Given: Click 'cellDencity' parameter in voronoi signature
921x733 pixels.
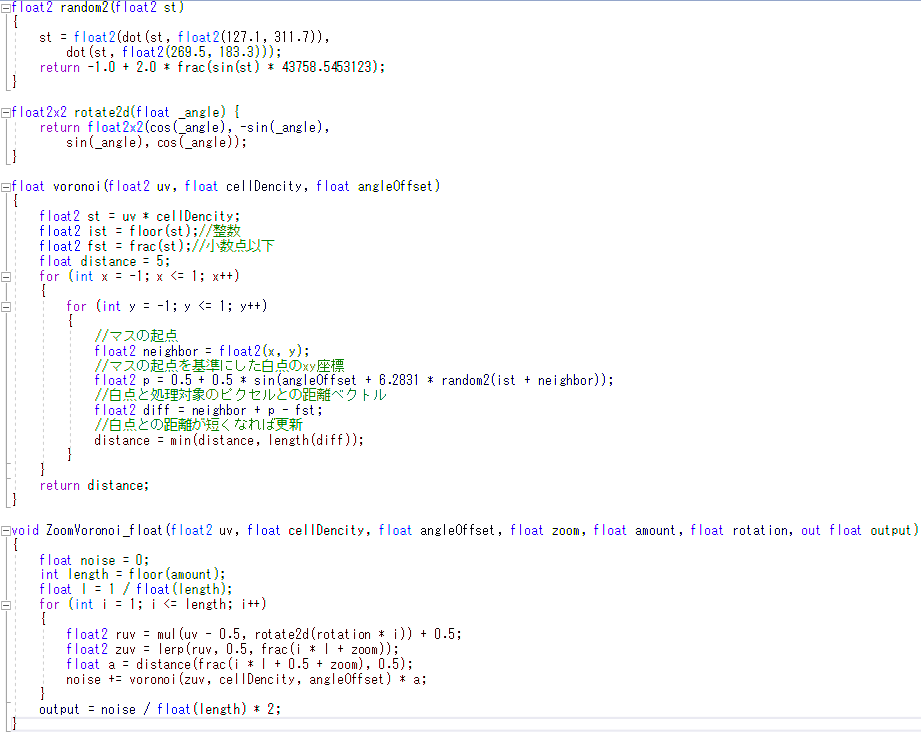Looking at the screenshot, I should coord(264,187).
